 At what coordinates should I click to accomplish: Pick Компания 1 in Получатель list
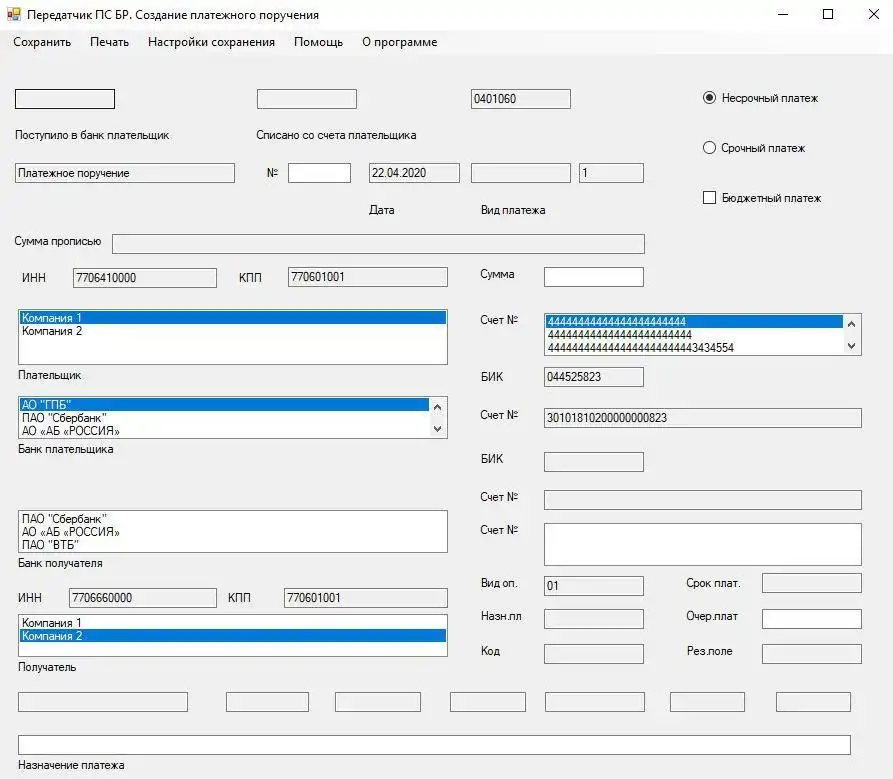52,623
